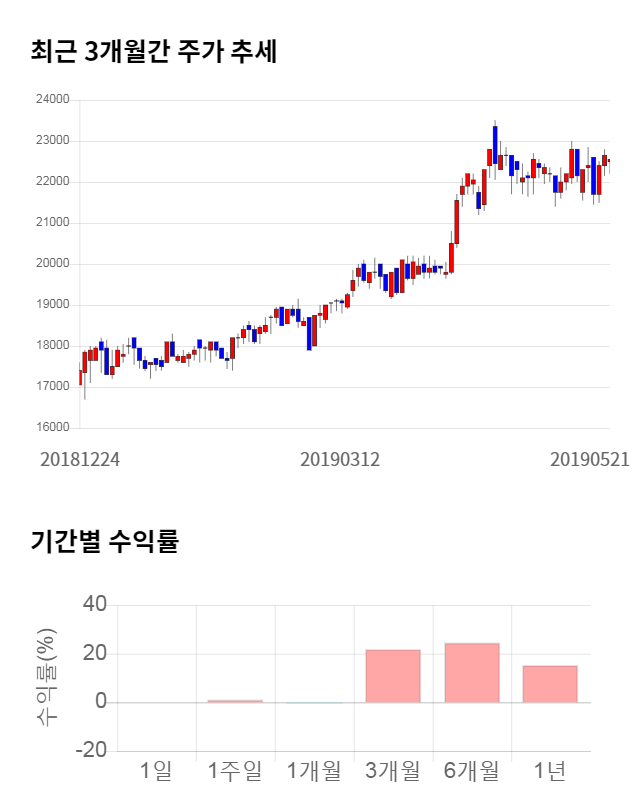640x810 pixels.
Task: Click the 20190521 date label
Action: tap(589, 459)
